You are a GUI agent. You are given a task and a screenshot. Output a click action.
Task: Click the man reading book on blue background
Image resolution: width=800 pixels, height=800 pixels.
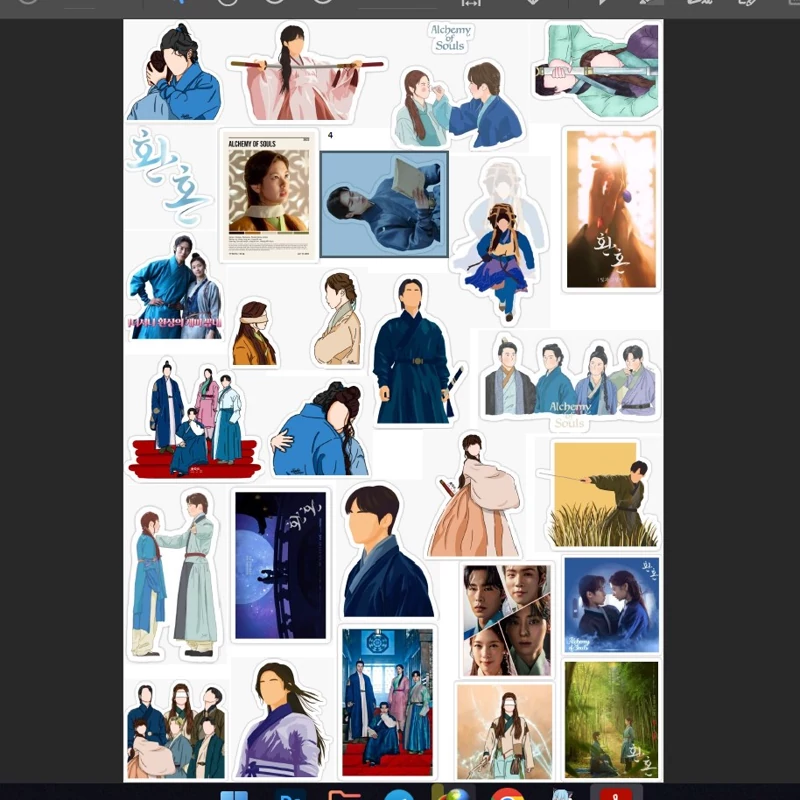tap(384, 204)
